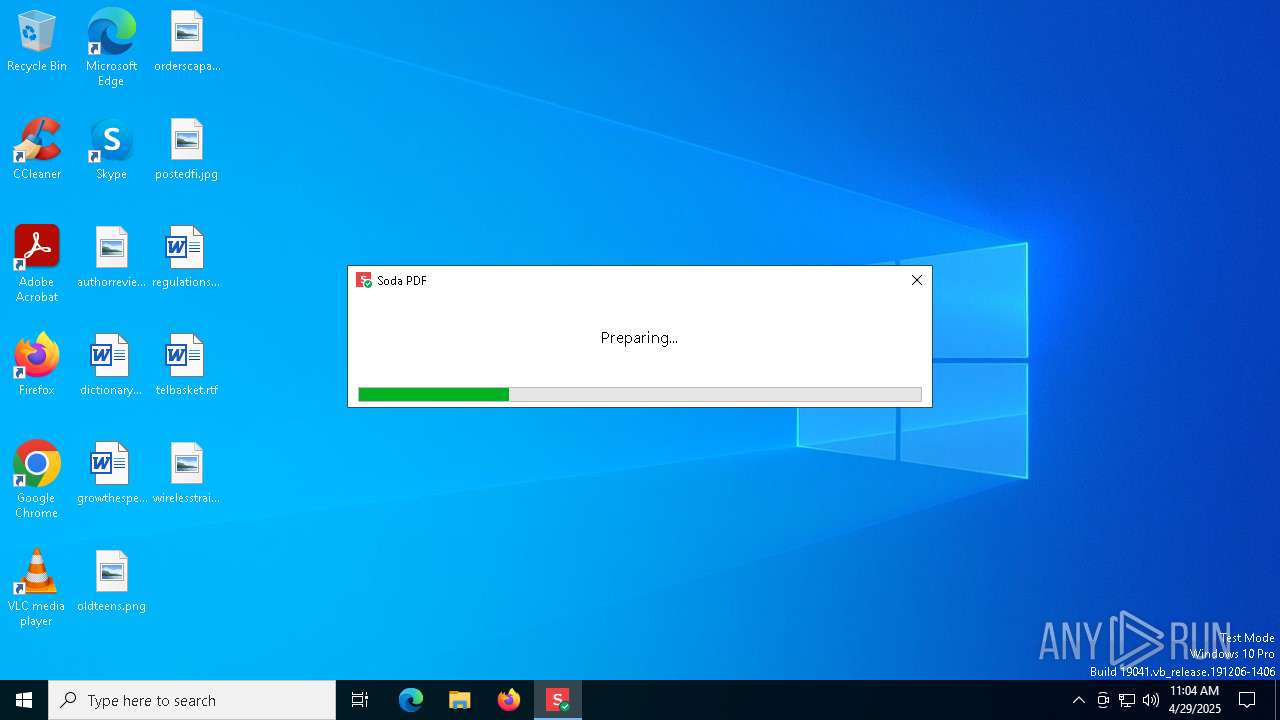The width and height of the screenshot is (1280, 720).
Task: Click the Show desktop sliver
Action: tap(1277, 700)
